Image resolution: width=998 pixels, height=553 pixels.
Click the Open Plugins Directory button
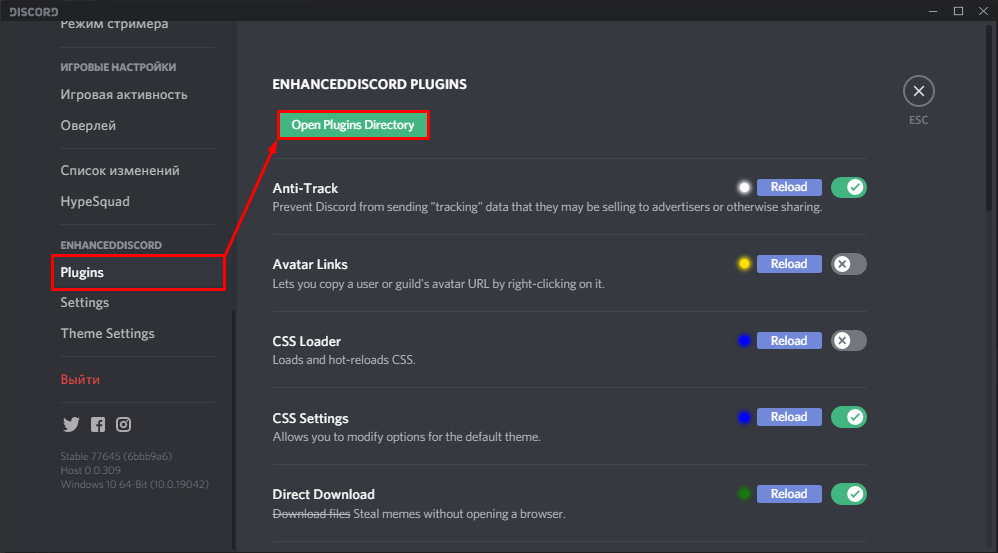[x=353, y=125]
